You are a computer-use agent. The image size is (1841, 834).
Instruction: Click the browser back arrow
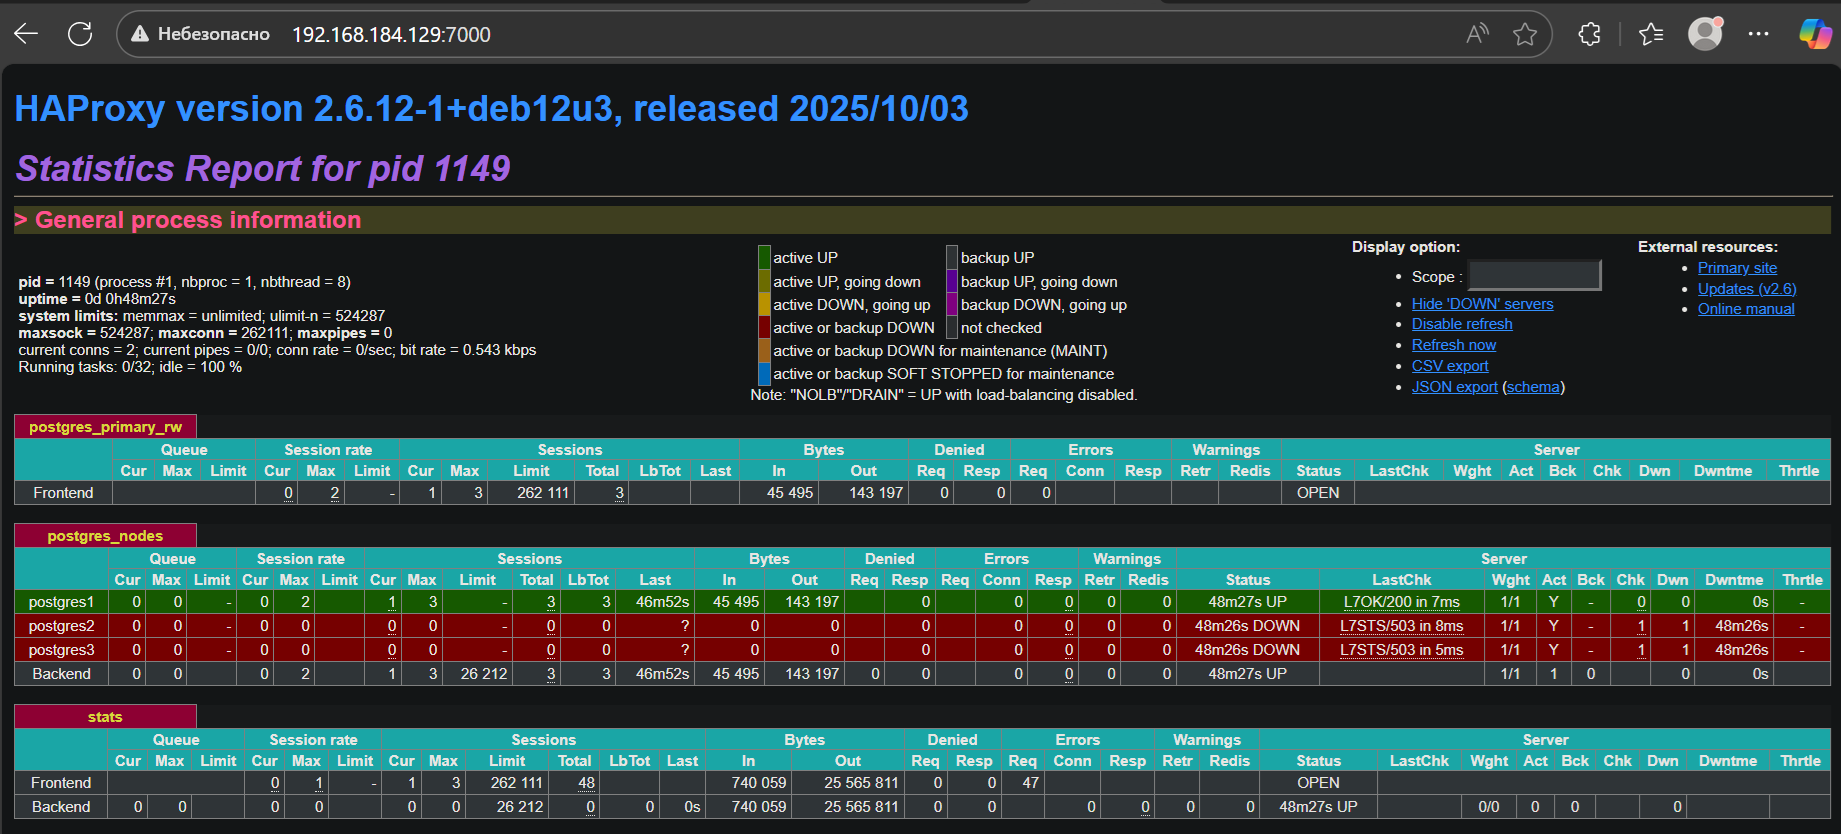pyautogui.click(x=26, y=34)
